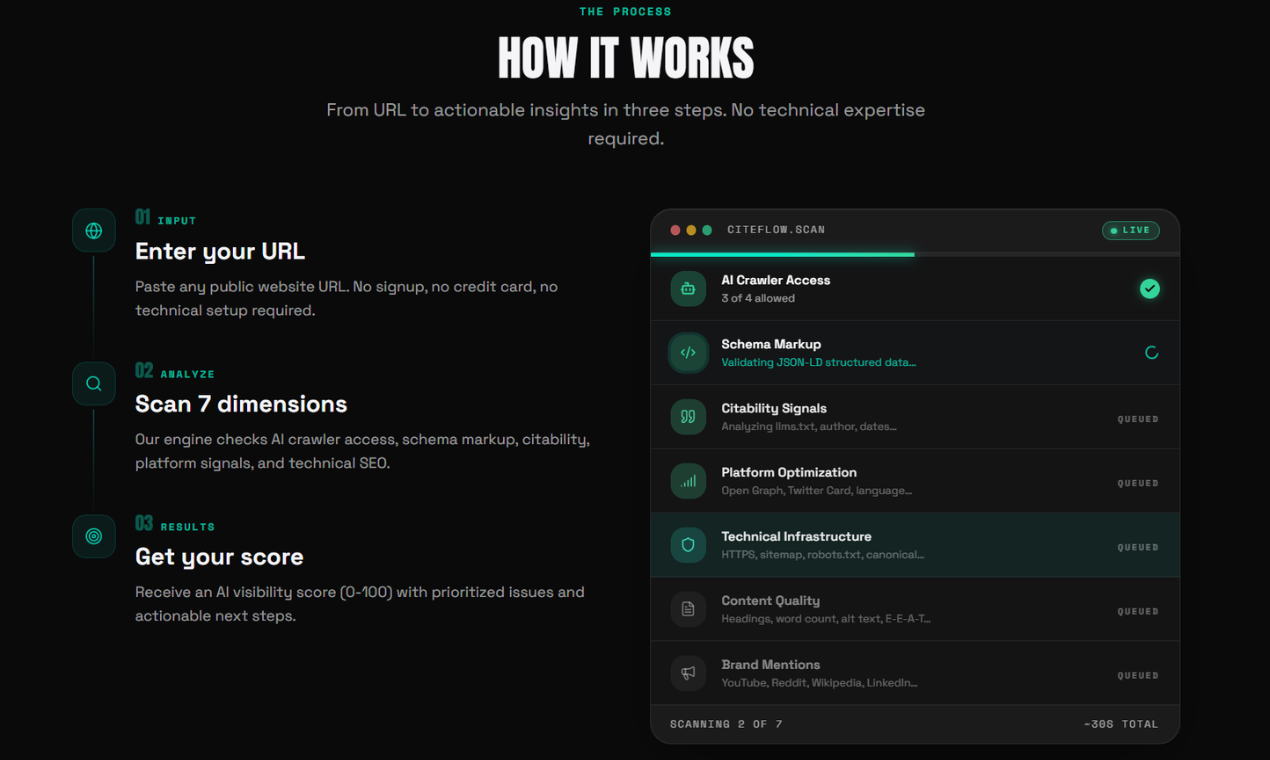Select the Content Quality row title
This screenshot has width=1270, height=760.
point(770,601)
